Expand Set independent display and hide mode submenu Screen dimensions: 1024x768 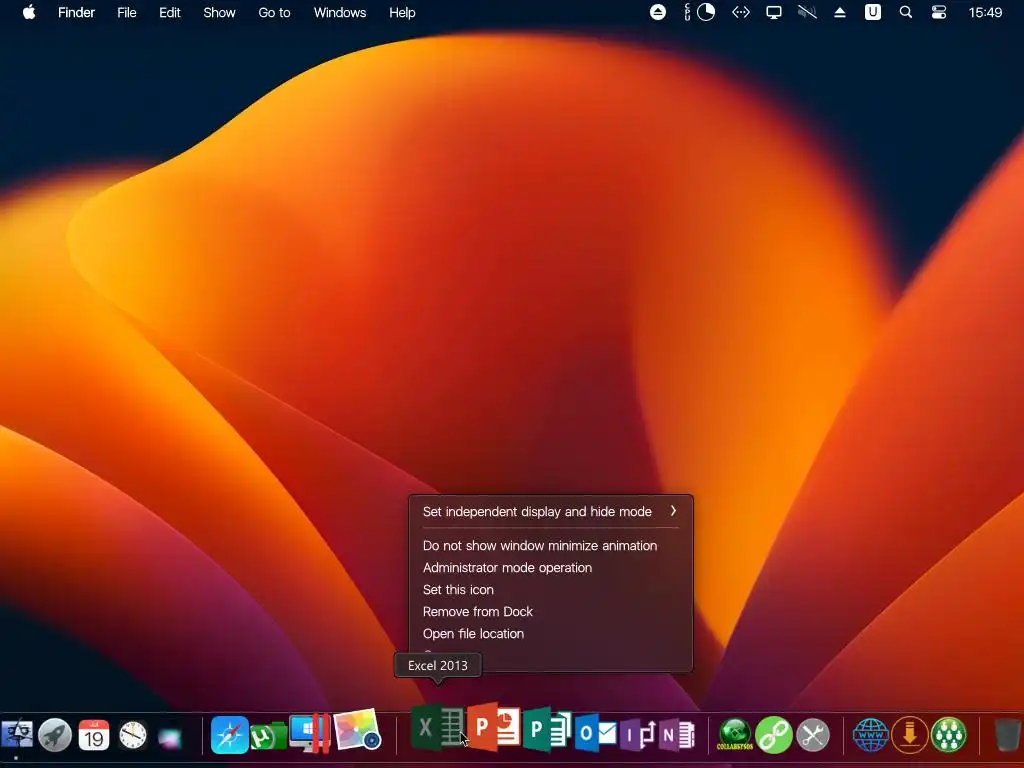tap(551, 511)
